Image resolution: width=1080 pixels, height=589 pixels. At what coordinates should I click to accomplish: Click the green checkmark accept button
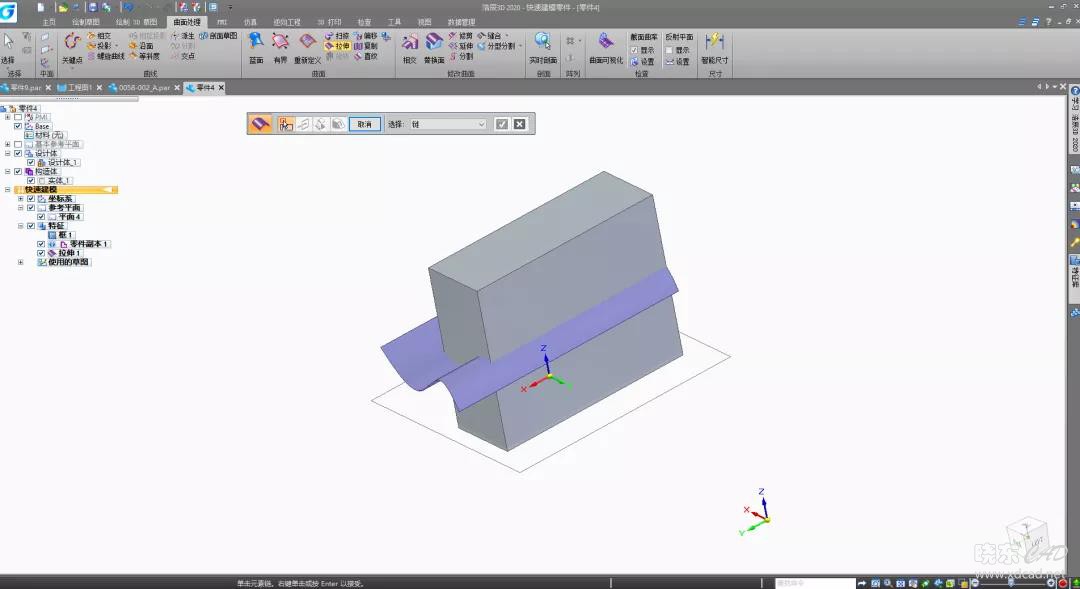pyautogui.click(x=502, y=124)
